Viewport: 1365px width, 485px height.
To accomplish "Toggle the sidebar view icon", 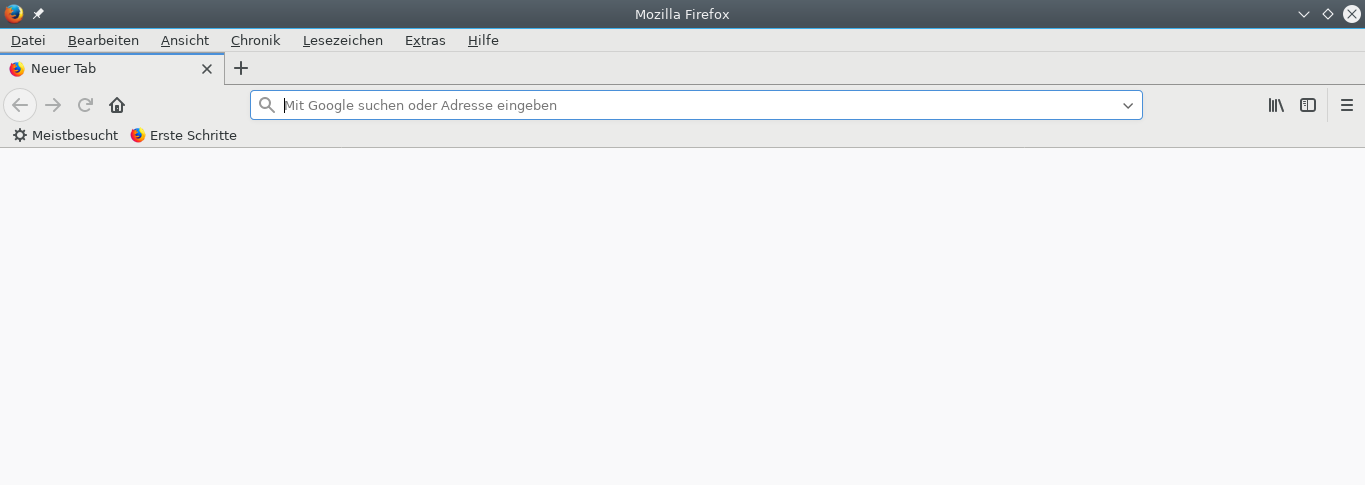I will pyautogui.click(x=1308, y=105).
